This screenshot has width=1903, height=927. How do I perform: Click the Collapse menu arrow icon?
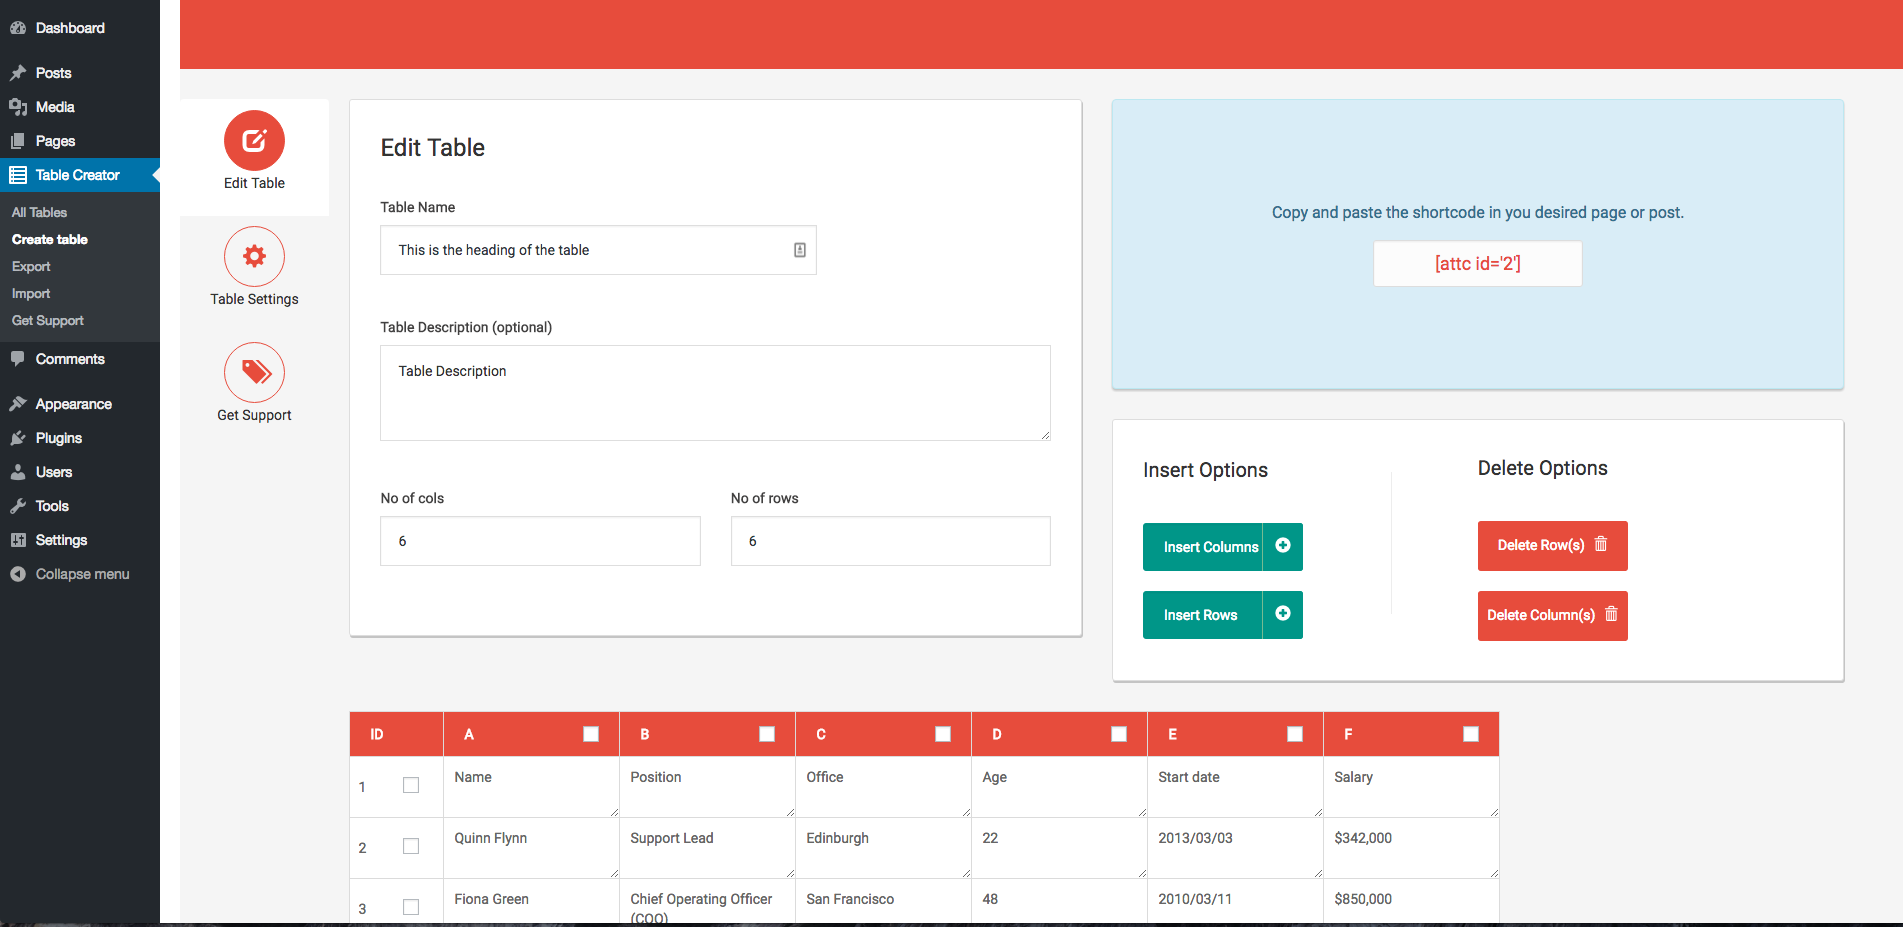click(x=18, y=574)
